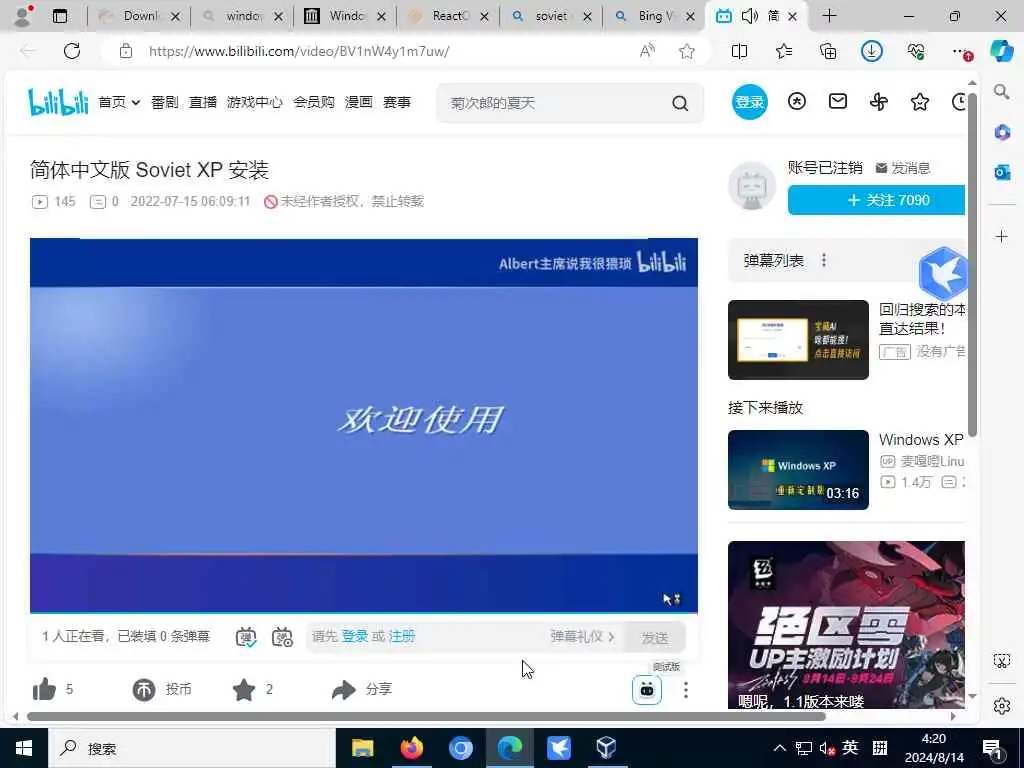The height and width of the screenshot is (768, 1024).
Task: Open Firefox from the taskbar
Action: click(411, 748)
